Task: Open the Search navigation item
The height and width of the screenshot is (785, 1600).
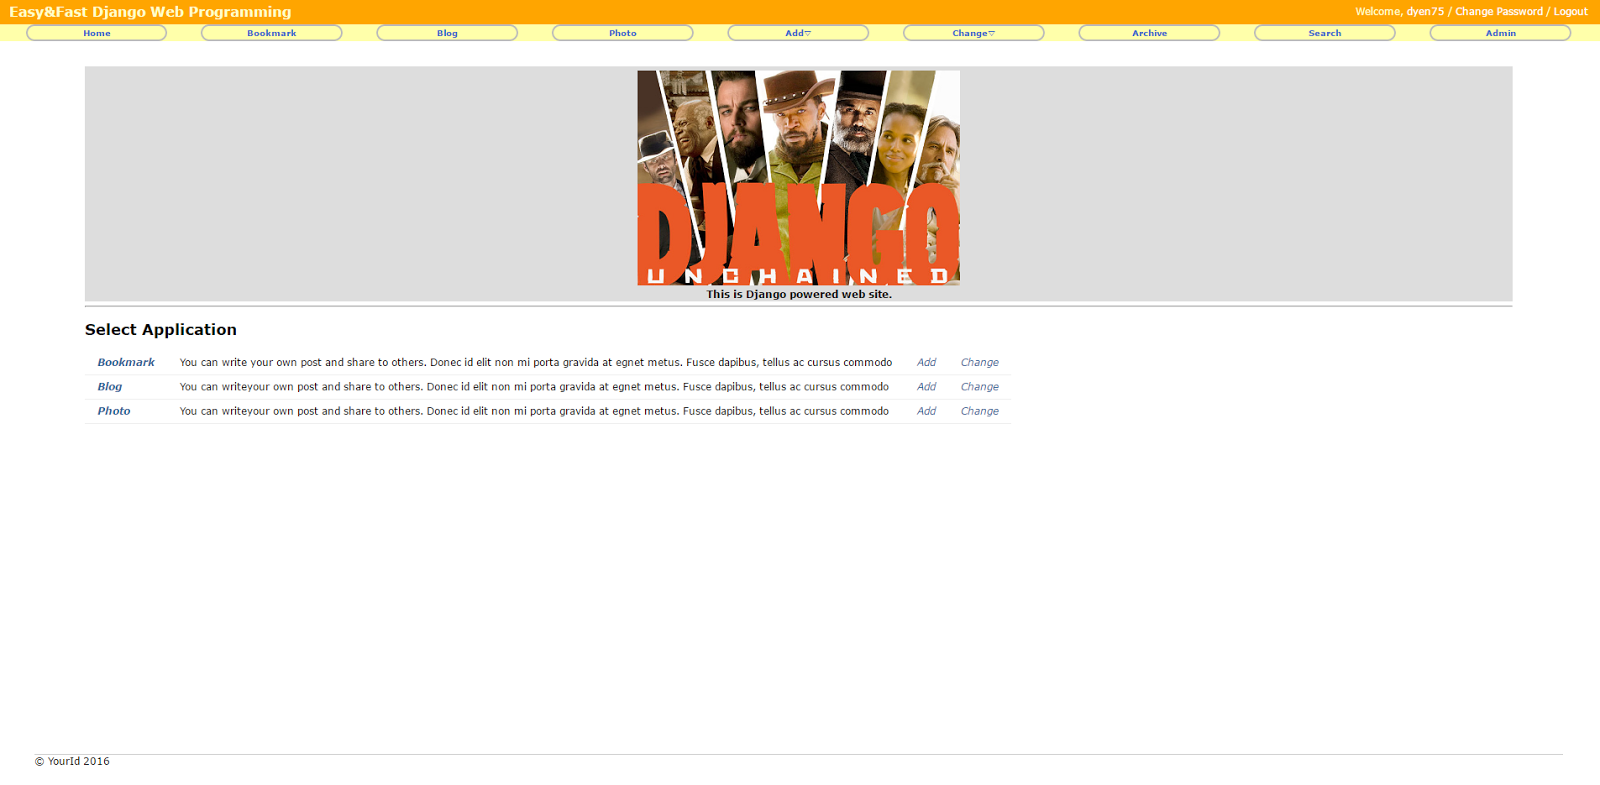Action: tap(1325, 33)
